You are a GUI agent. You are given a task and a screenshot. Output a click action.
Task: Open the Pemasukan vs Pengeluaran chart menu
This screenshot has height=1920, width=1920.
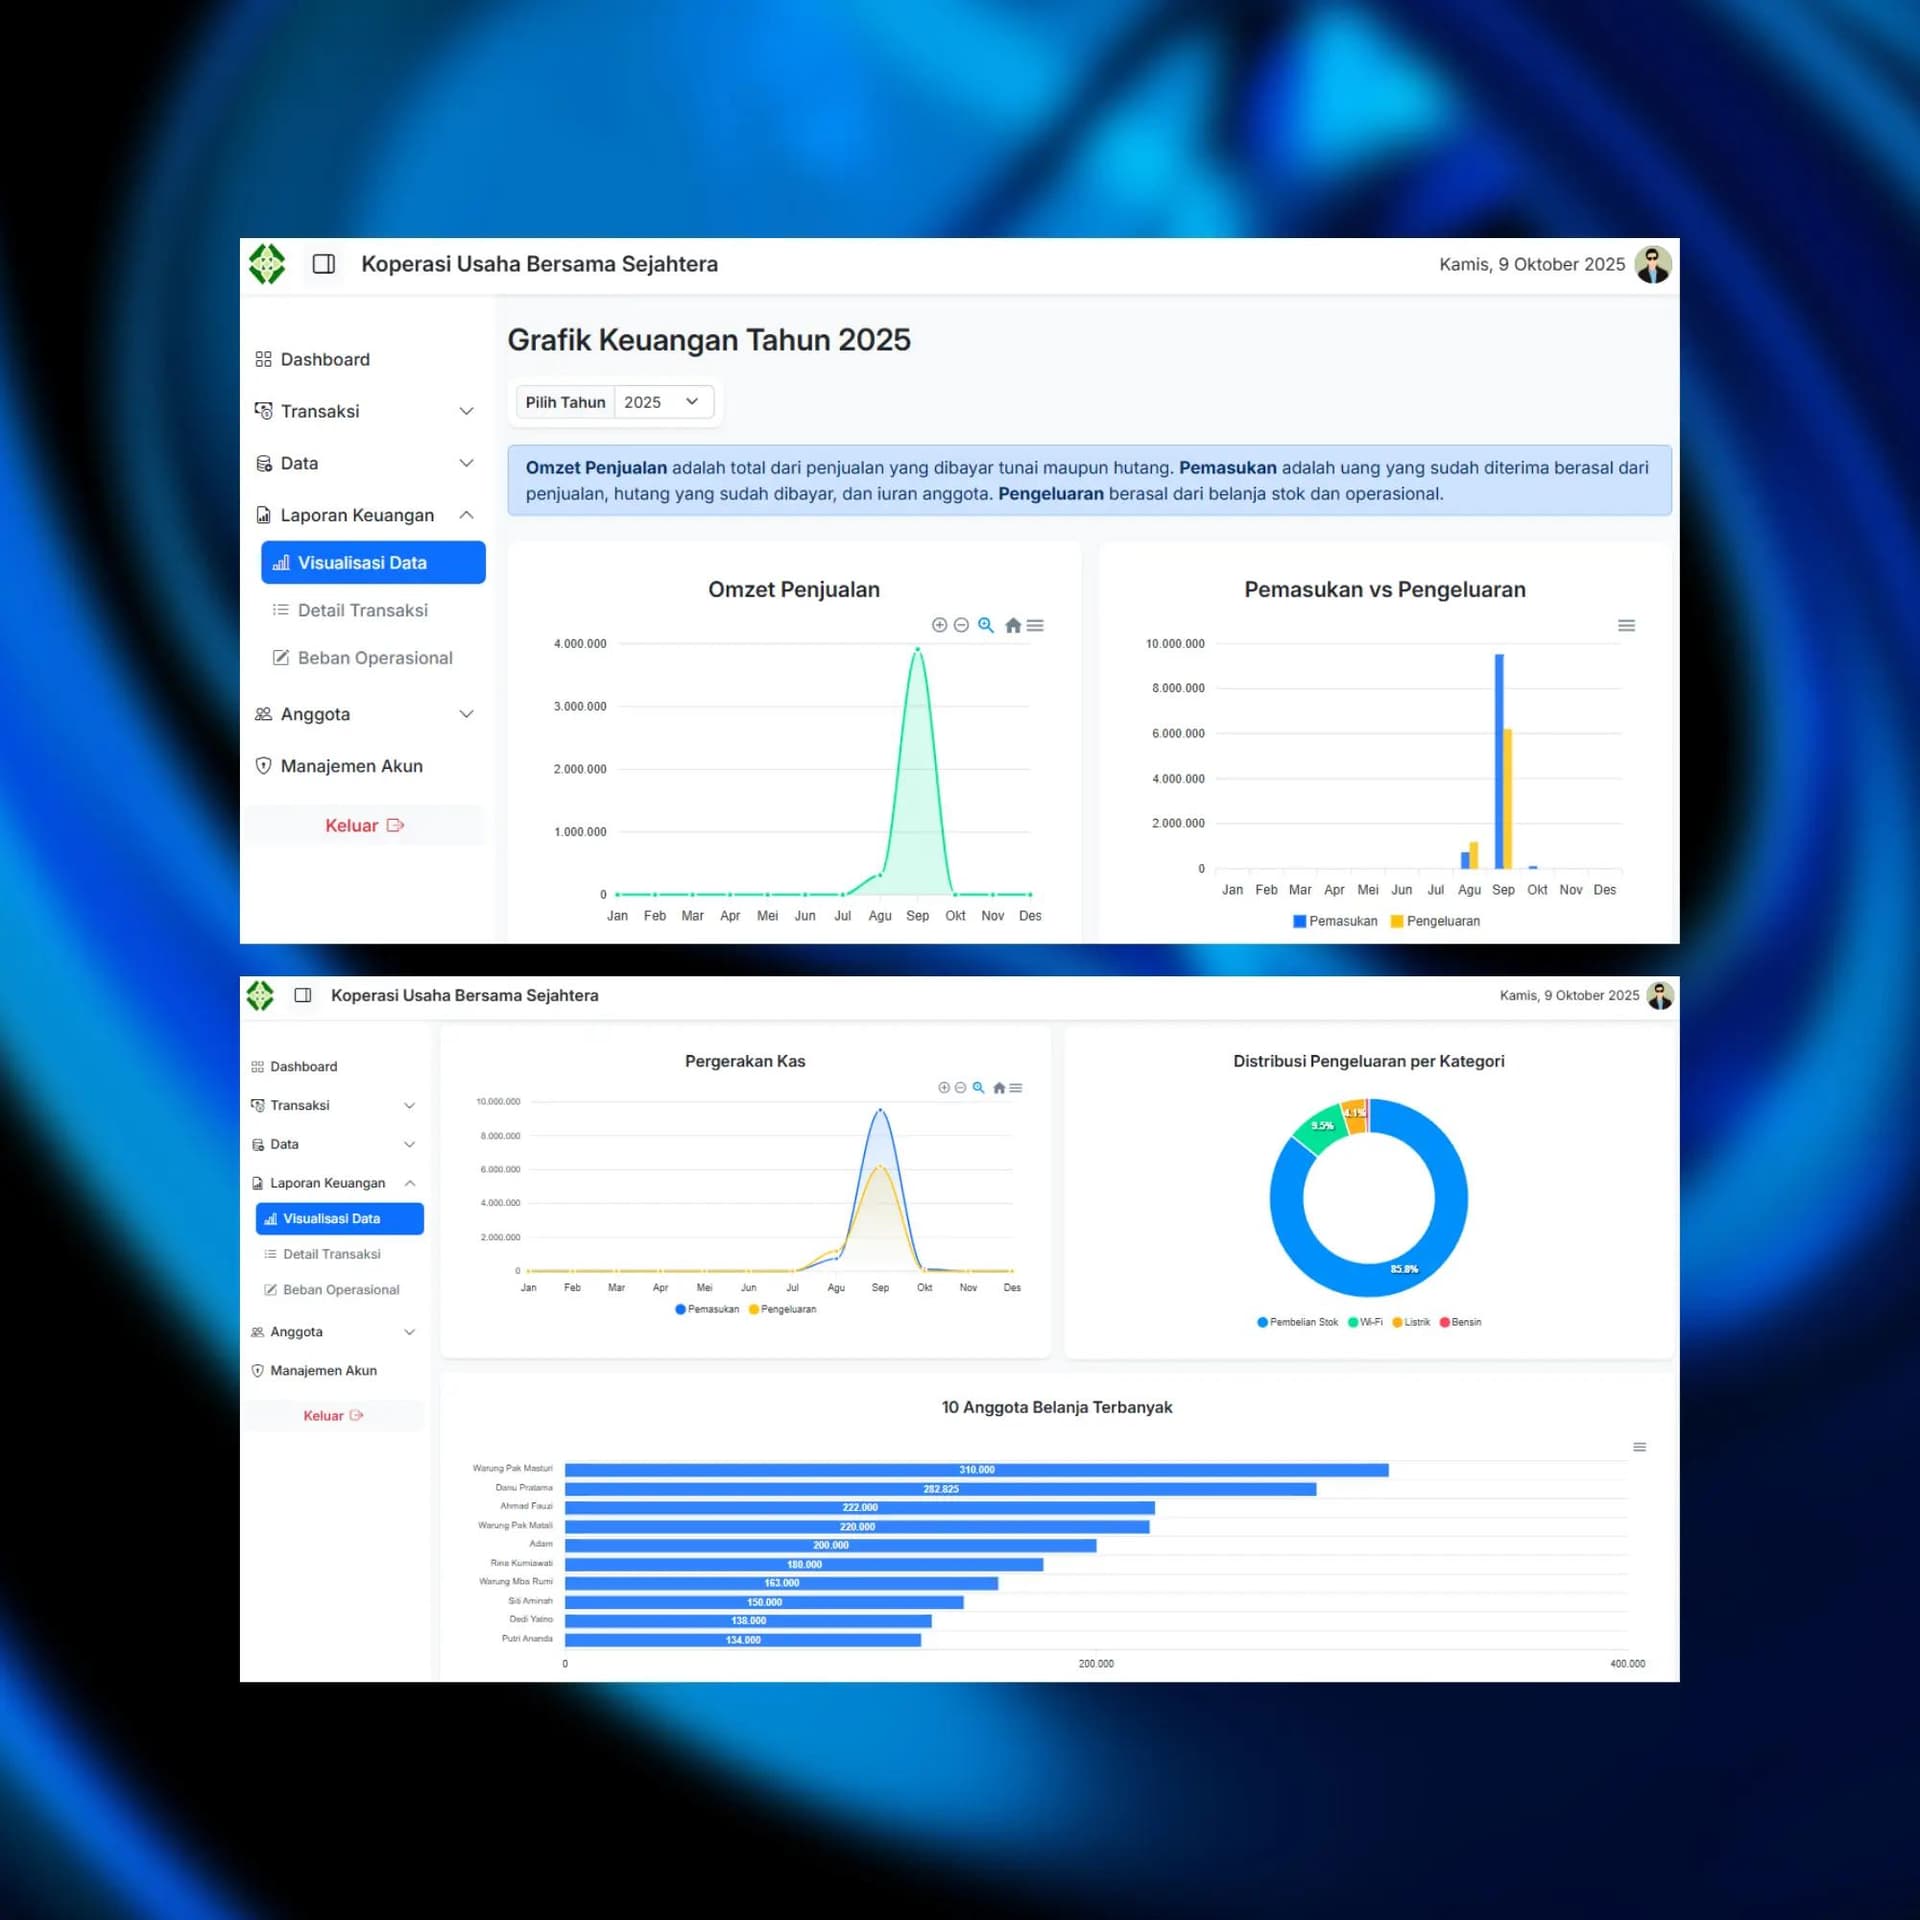(1626, 625)
